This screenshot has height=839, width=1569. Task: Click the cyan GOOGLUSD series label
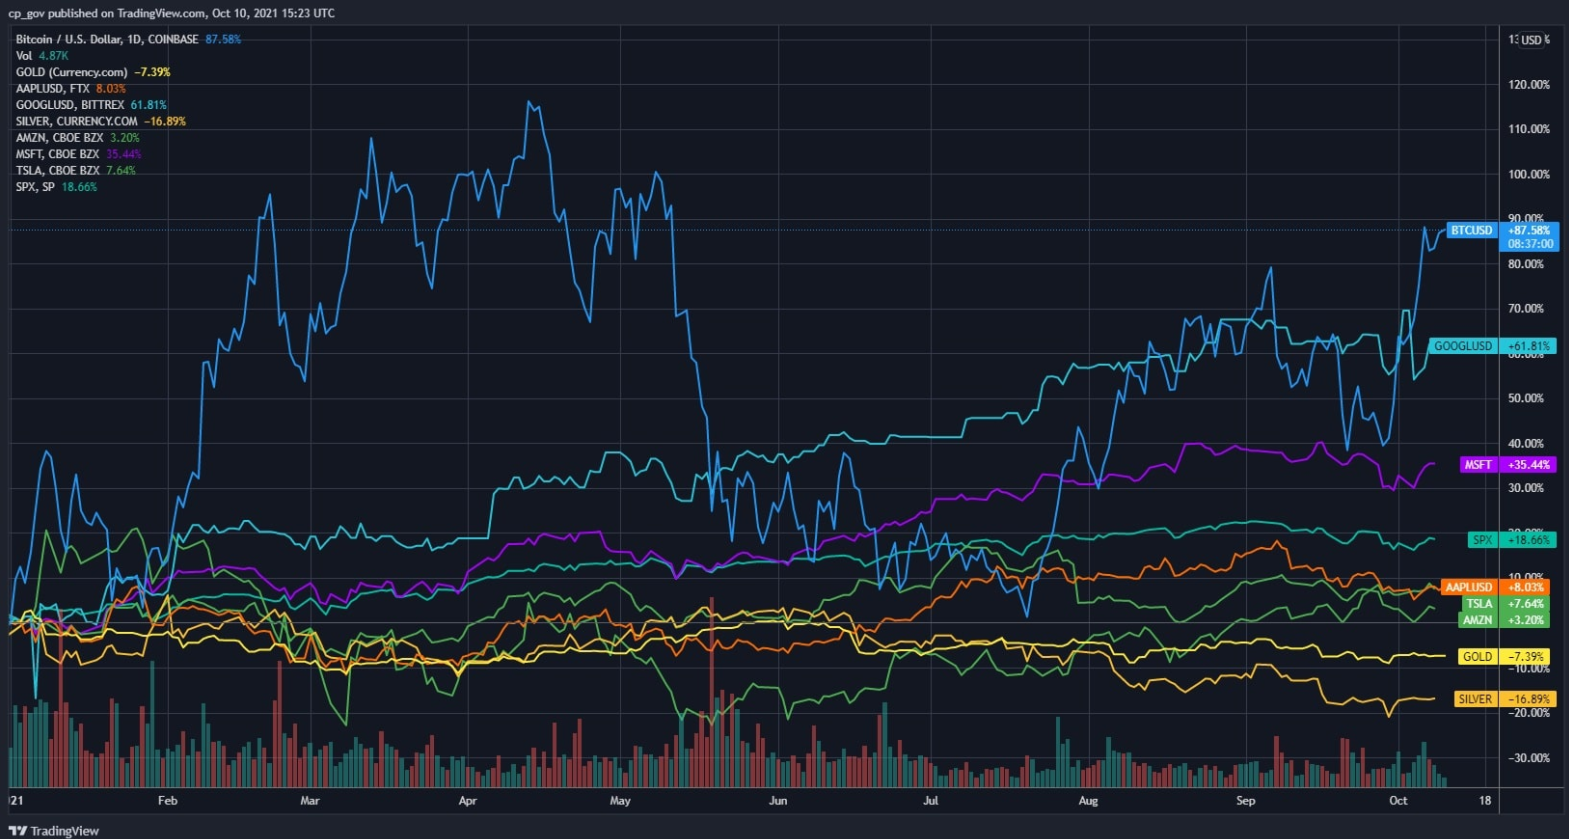click(x=1463, y=346)
